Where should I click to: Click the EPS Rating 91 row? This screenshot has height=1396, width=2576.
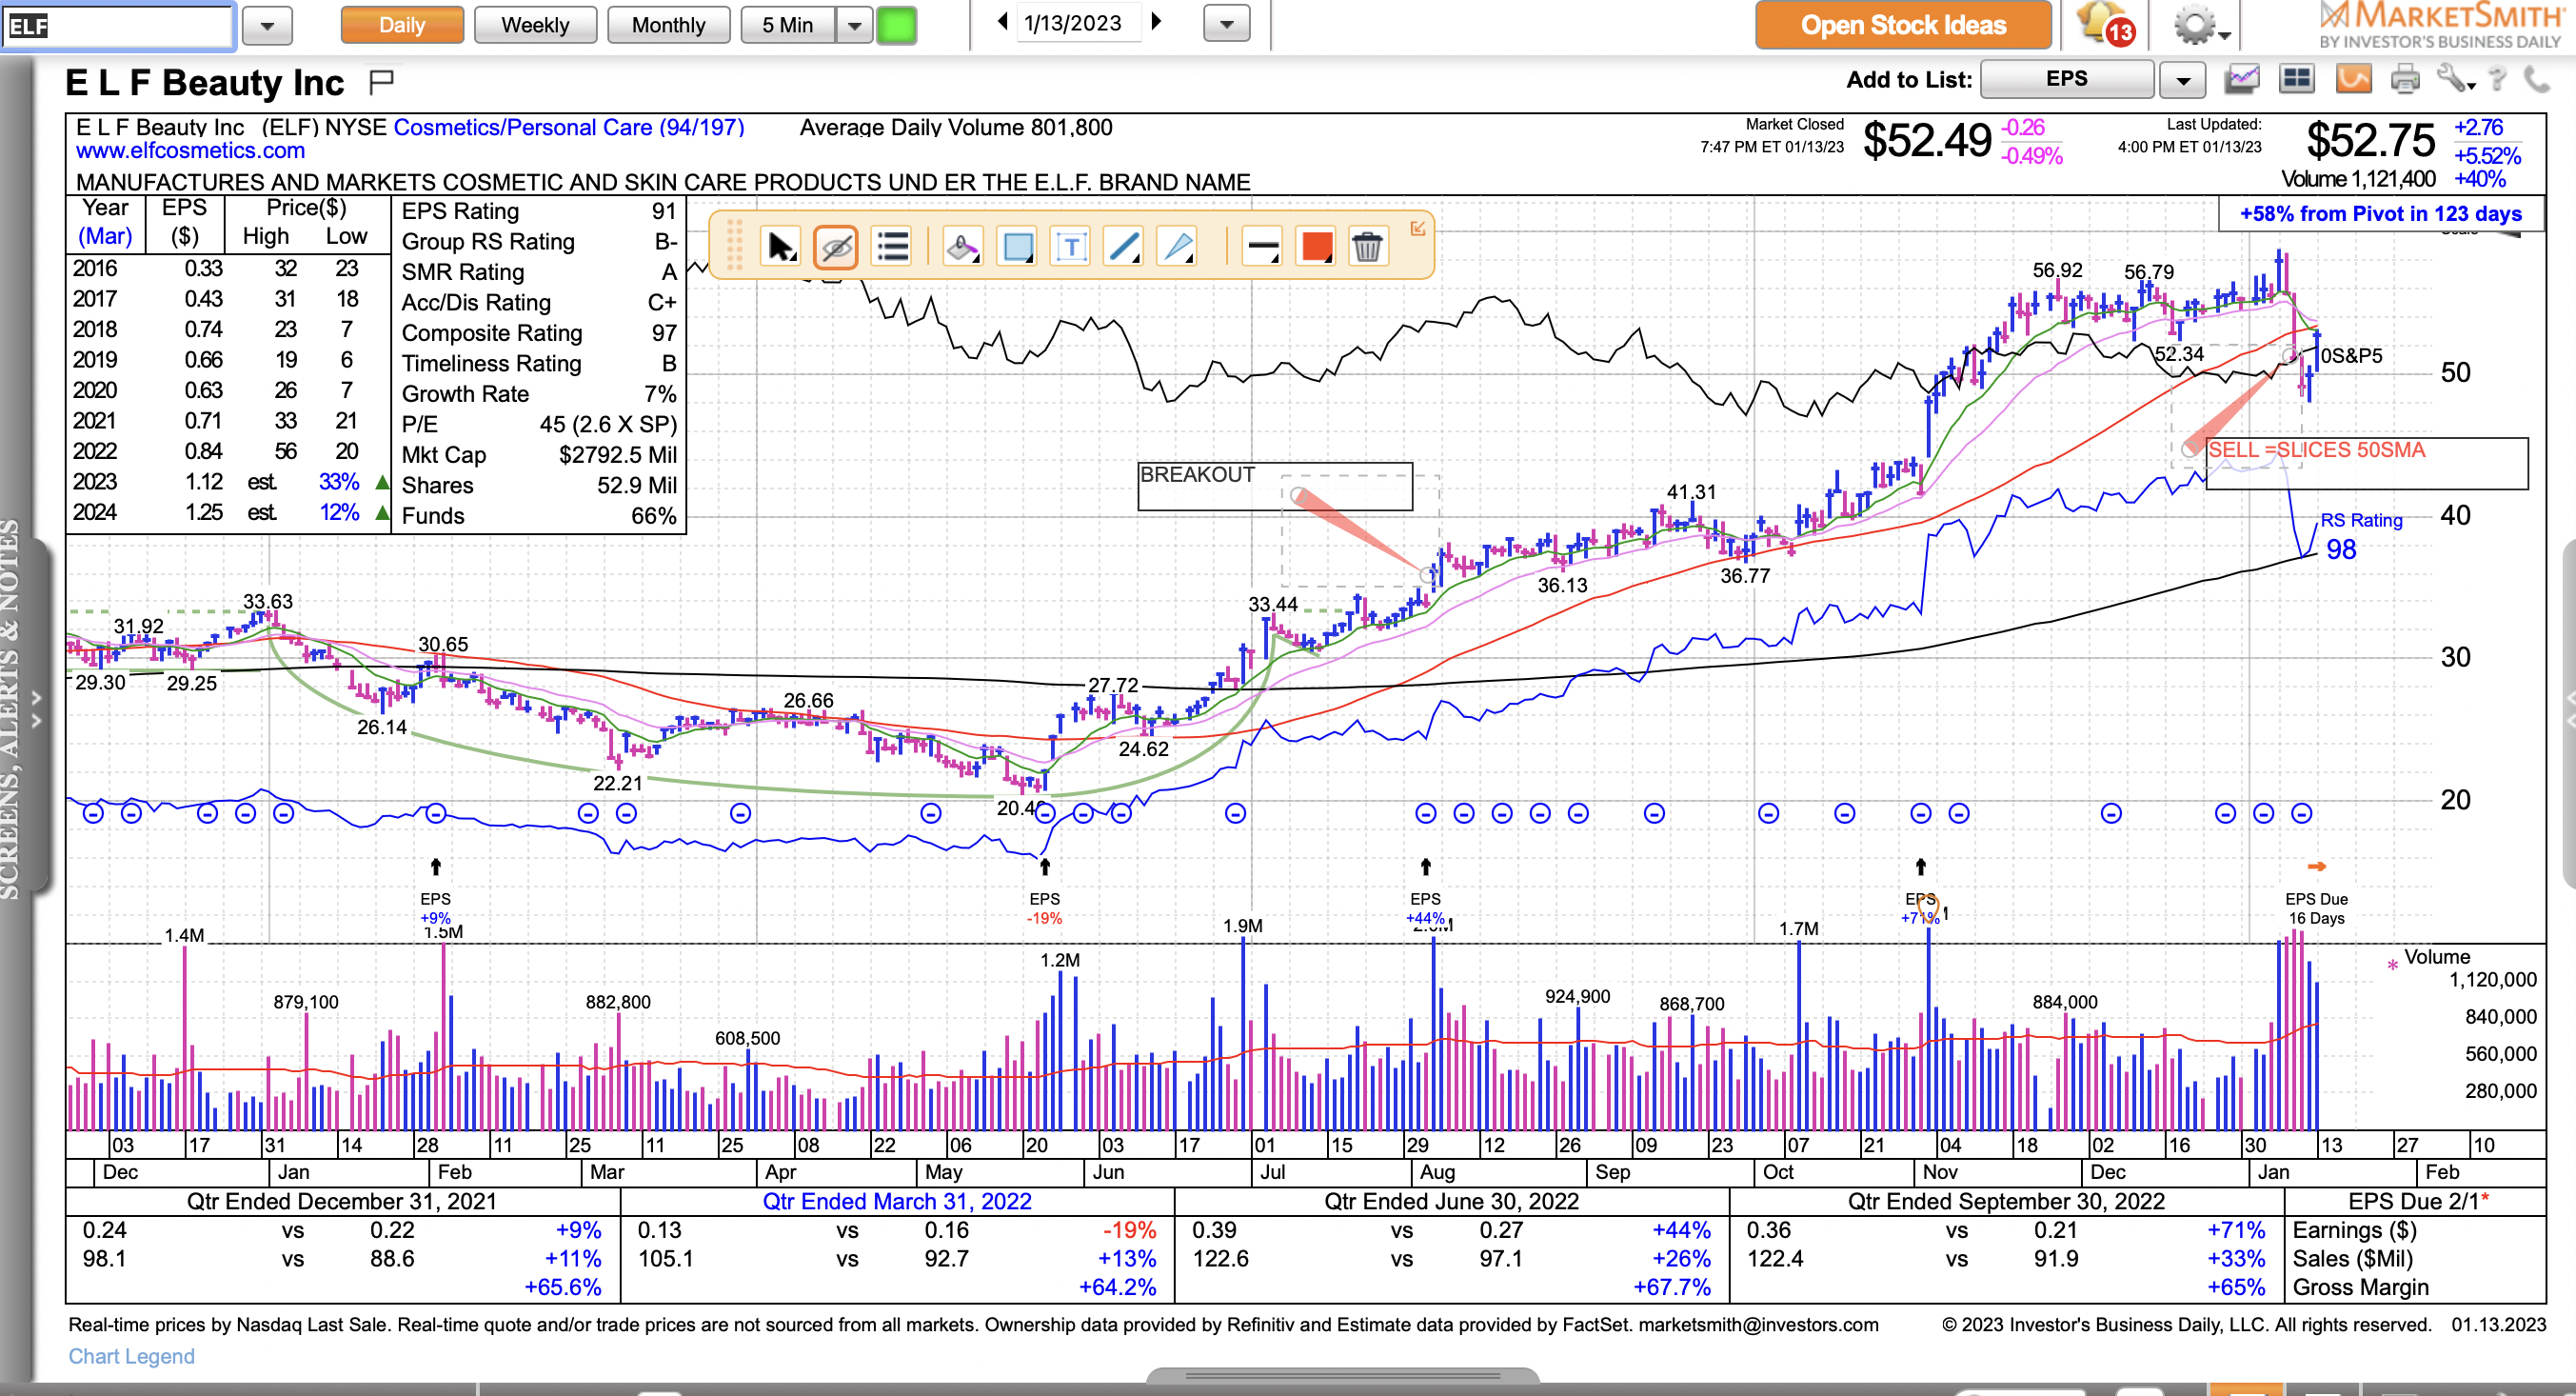coord(539,211)
